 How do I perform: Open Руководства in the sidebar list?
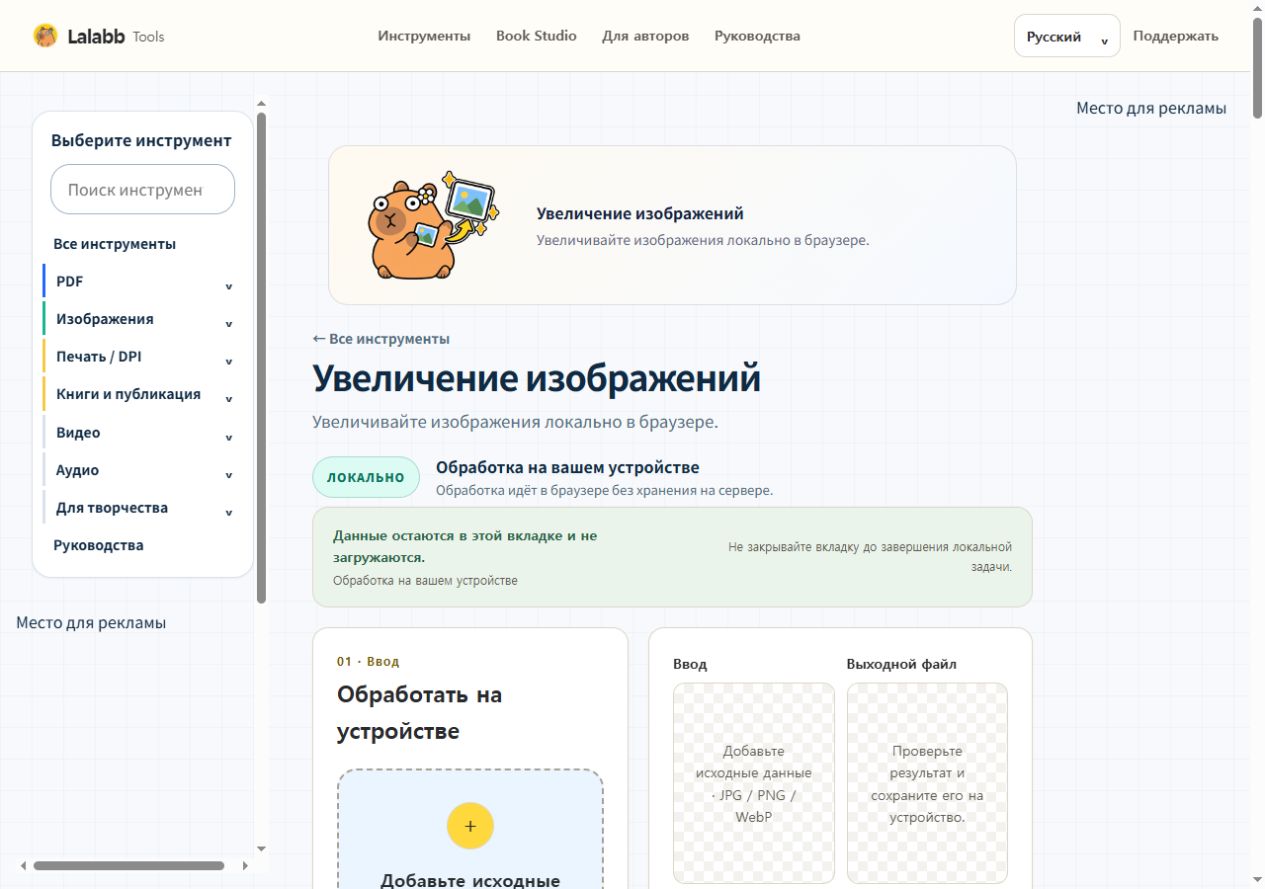(x=98, y=545)
